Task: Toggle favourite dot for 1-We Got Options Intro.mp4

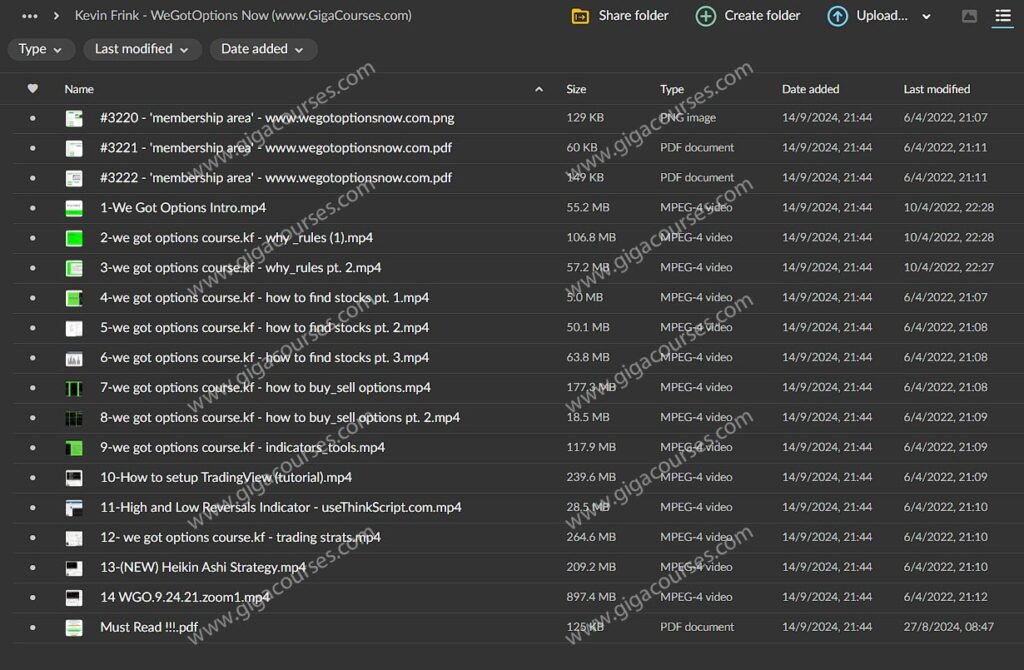Action: point(32,208)
